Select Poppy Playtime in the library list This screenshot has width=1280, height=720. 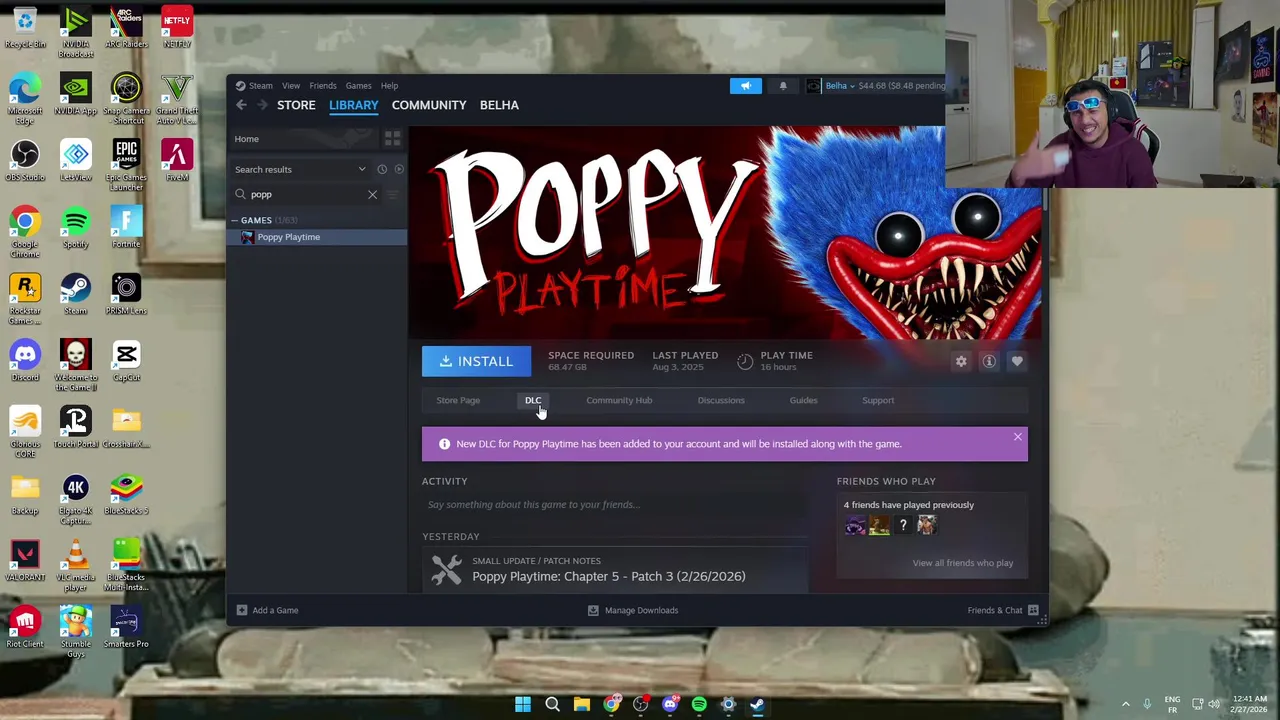(318, 237)
